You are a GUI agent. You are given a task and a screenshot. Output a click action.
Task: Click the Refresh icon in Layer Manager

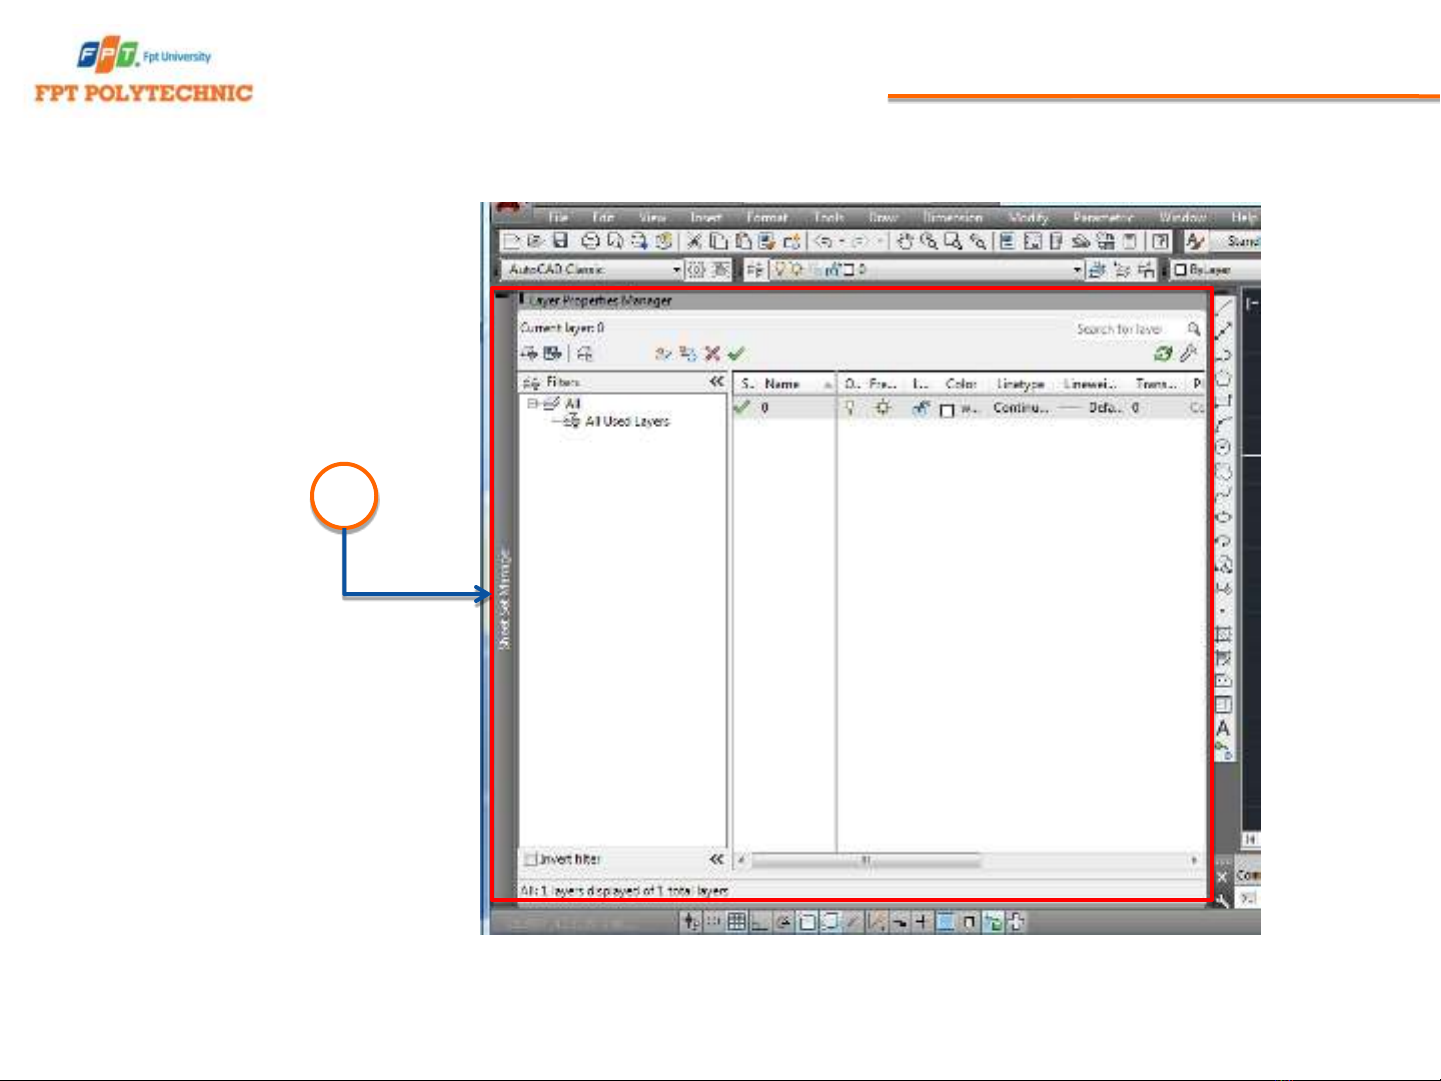tap(1163, 354)
